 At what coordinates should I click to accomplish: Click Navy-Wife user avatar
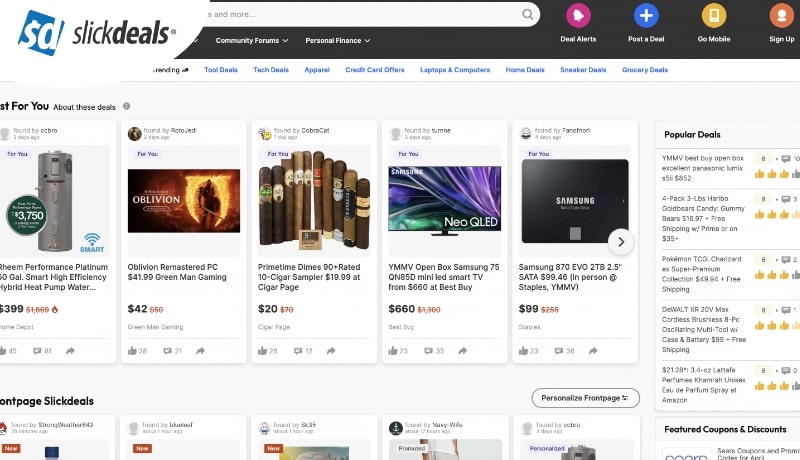click(x=396, y=428)
